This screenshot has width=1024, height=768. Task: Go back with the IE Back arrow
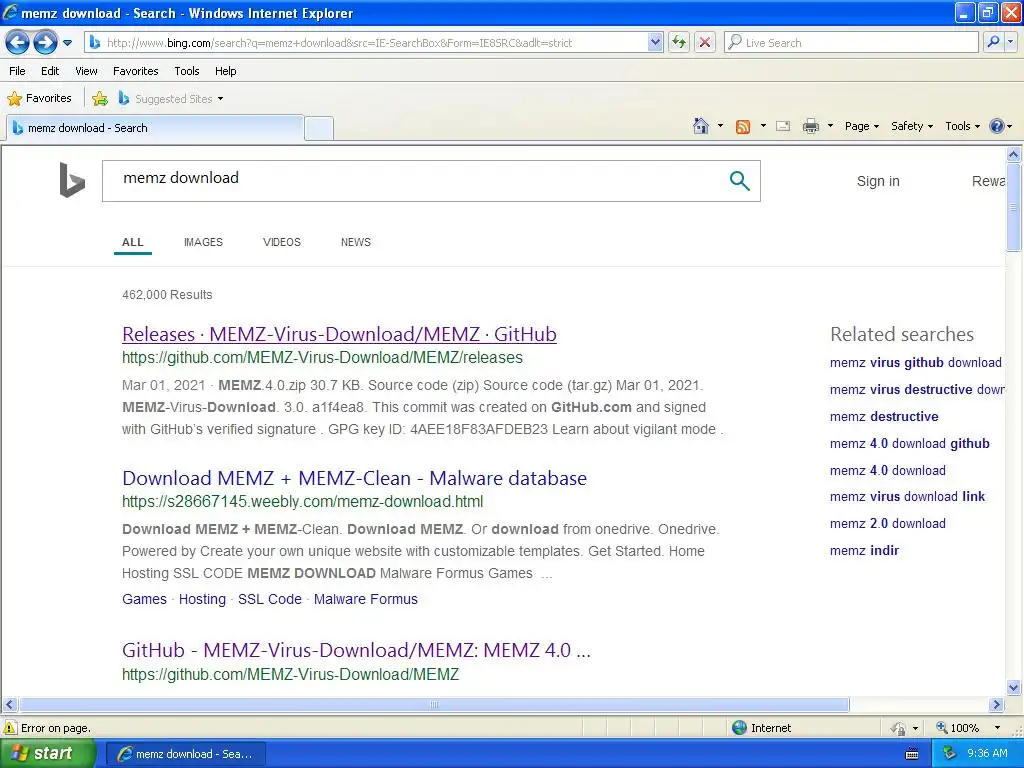[17, 43]
